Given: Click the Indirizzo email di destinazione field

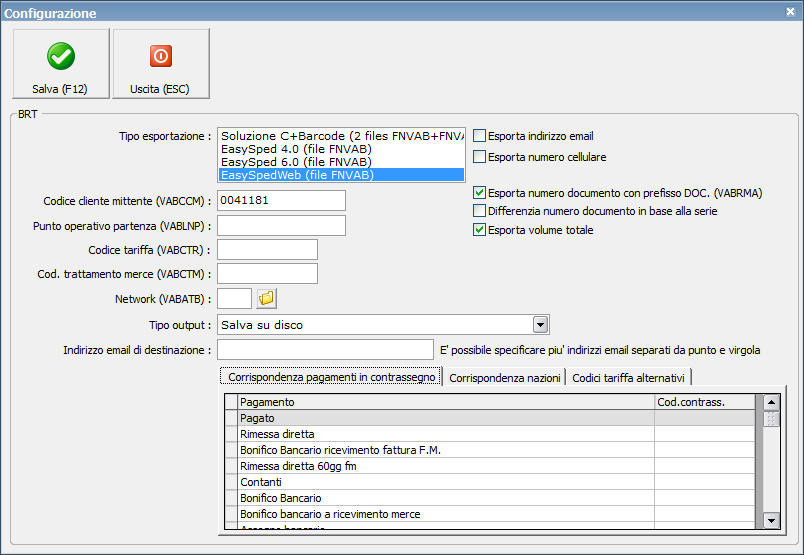Looking at the screenshot, I should [326, 350].
